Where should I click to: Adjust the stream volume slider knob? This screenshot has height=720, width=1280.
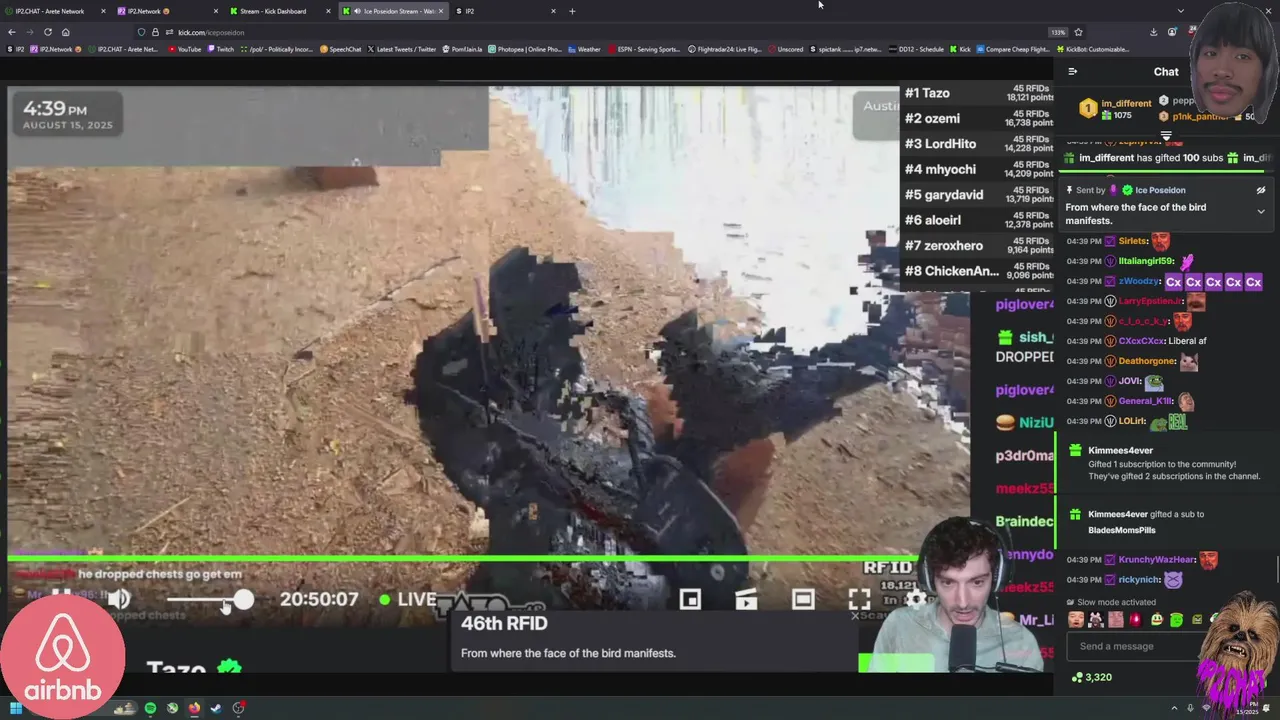click(x=243, y=600)
